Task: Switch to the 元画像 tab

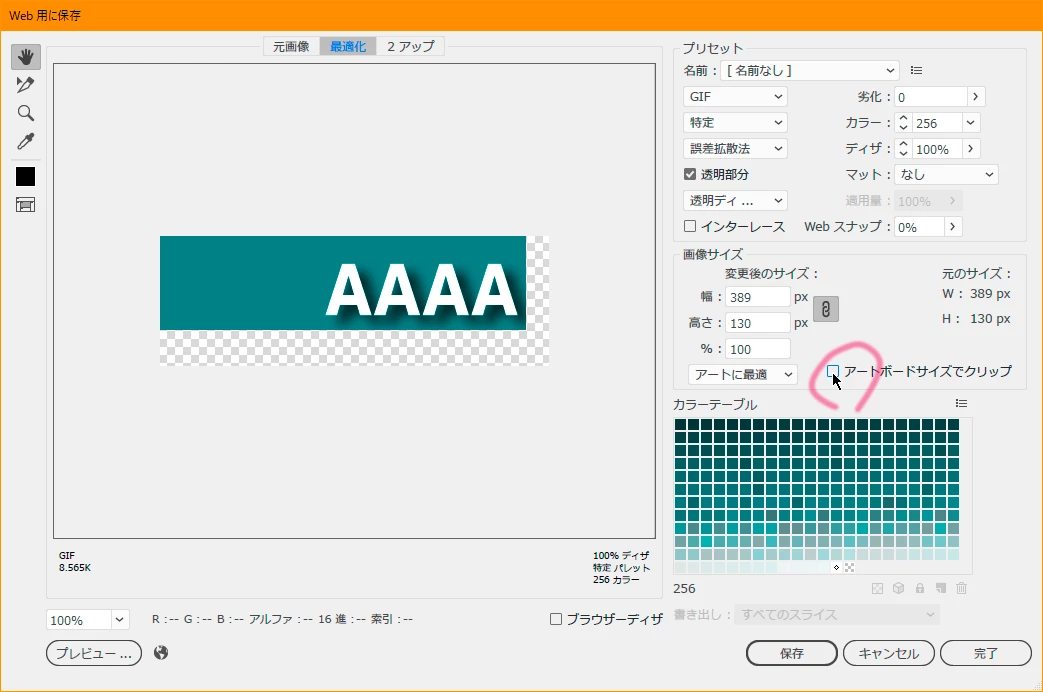Action: point(291,46)
